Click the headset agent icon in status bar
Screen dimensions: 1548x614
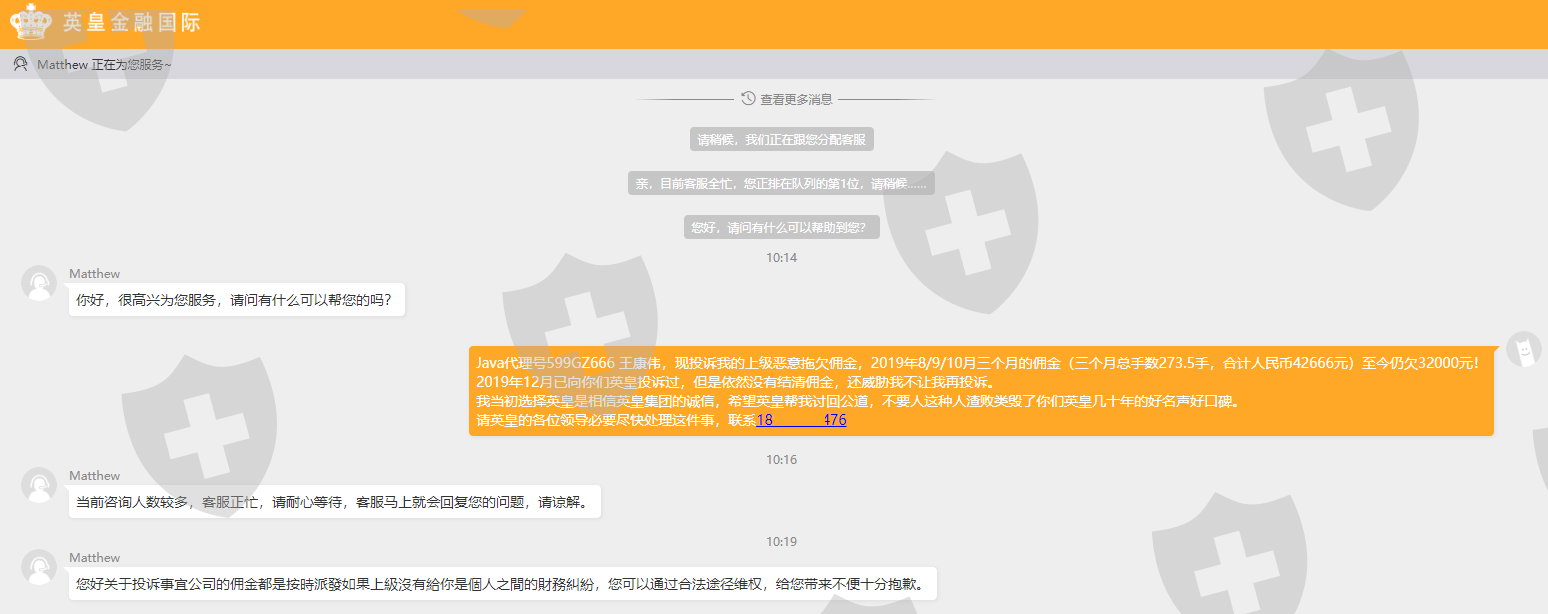point(20,64)
